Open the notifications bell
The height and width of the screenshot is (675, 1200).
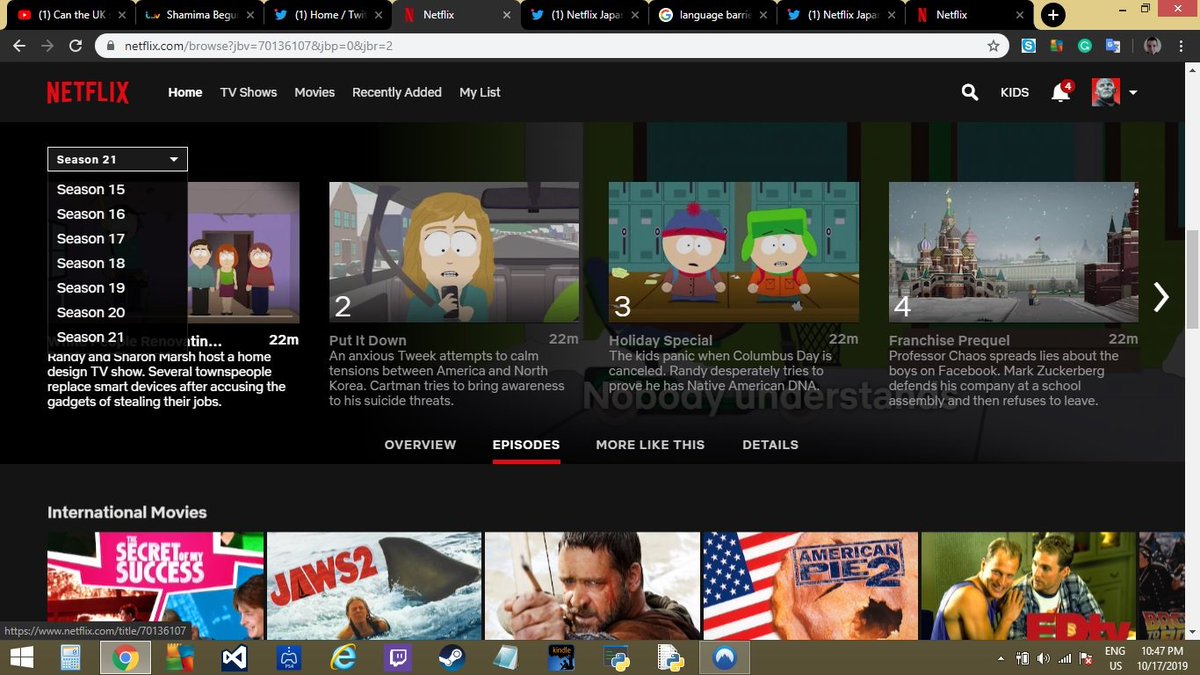[x=1060, y=92]
